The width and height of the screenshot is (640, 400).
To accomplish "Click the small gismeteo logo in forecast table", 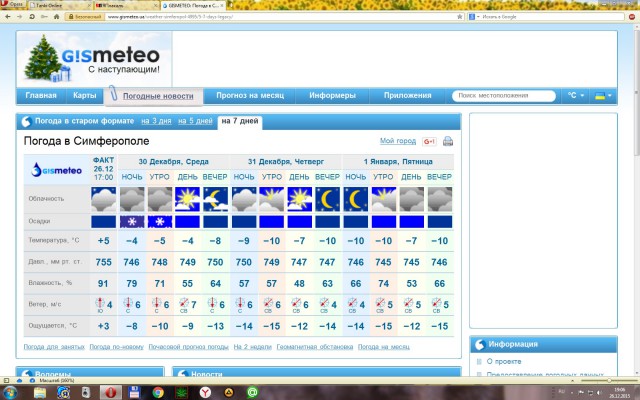I will [57, 169].
